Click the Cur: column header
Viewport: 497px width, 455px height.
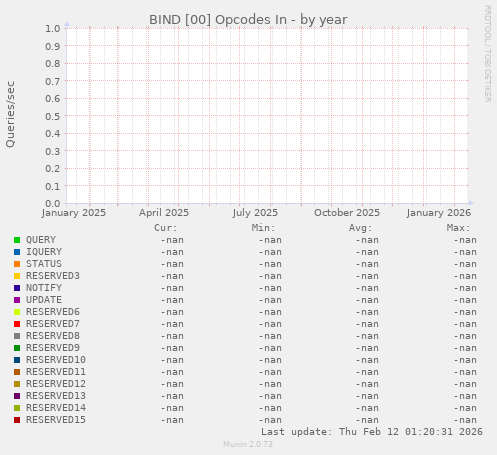(166, 228)
